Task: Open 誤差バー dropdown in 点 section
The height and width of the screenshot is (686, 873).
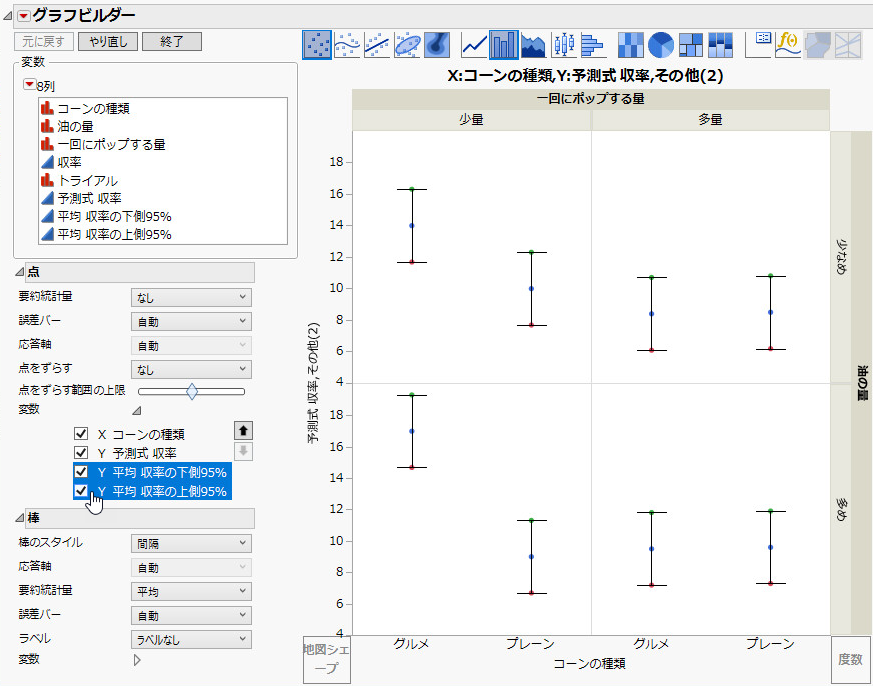Action: pos(192,321)
